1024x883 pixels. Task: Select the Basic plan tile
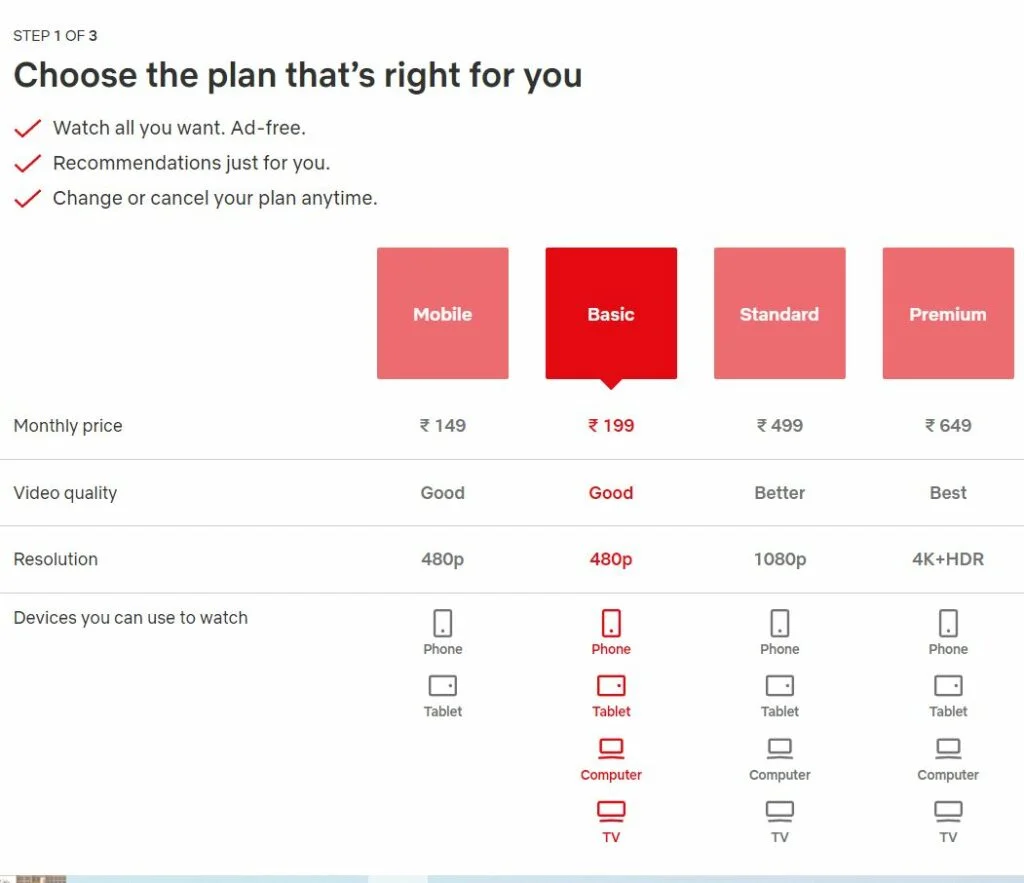click(x=611, y=313)
